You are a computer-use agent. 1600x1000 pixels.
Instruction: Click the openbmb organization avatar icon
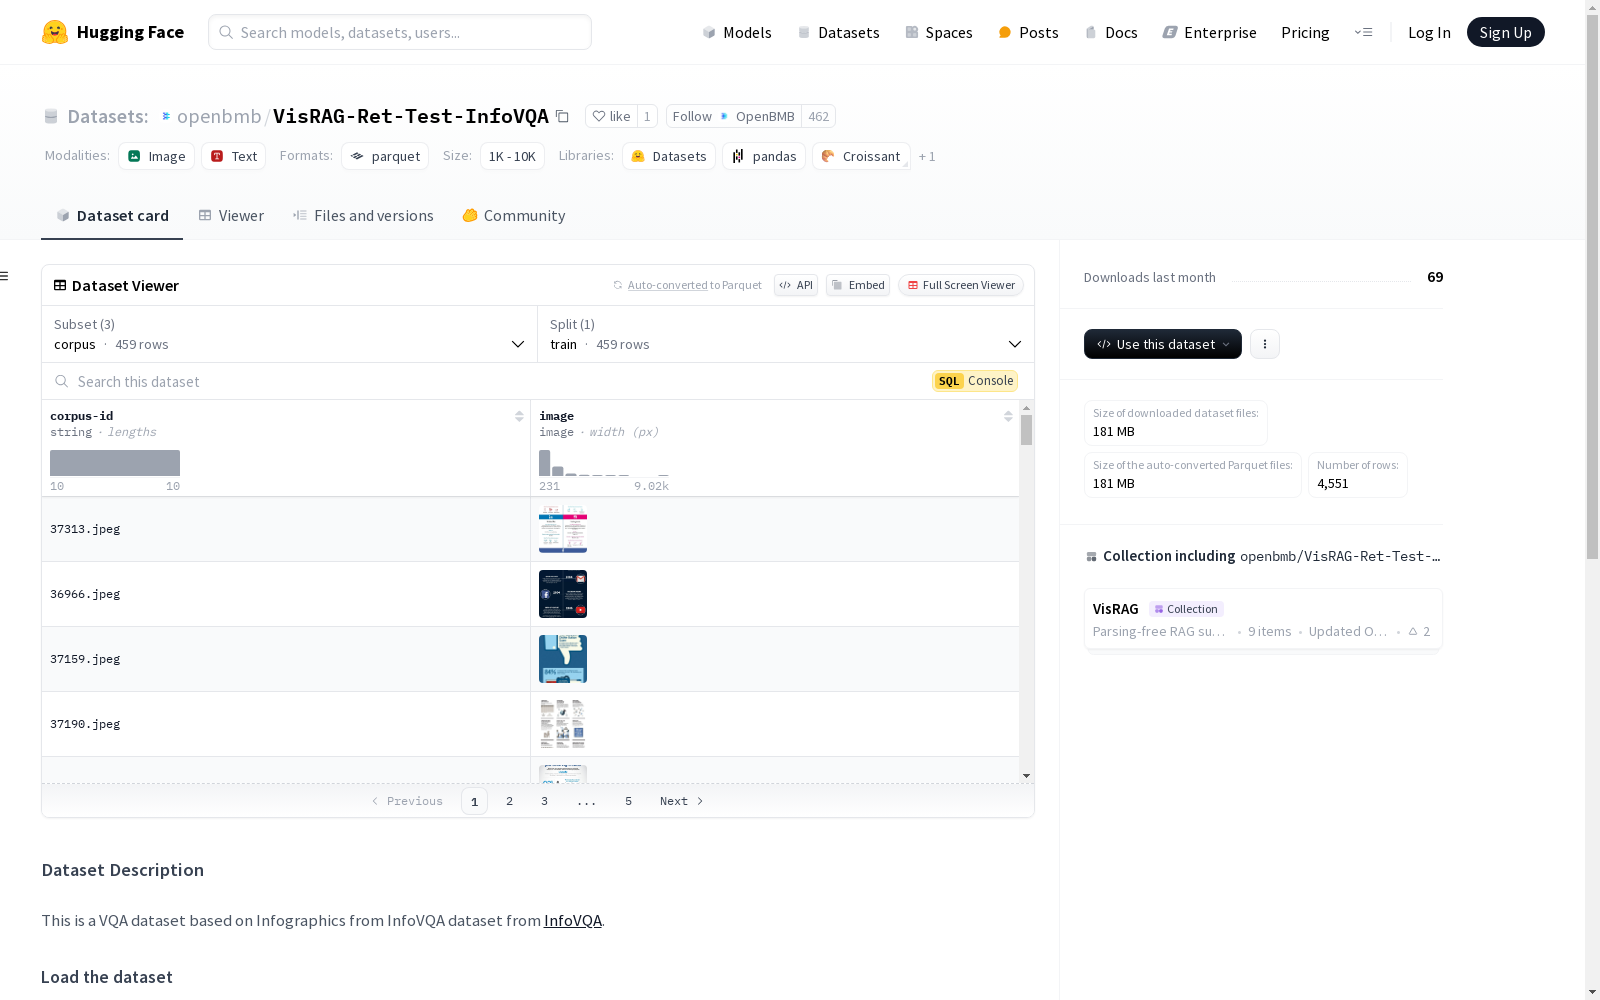(166, 117)
